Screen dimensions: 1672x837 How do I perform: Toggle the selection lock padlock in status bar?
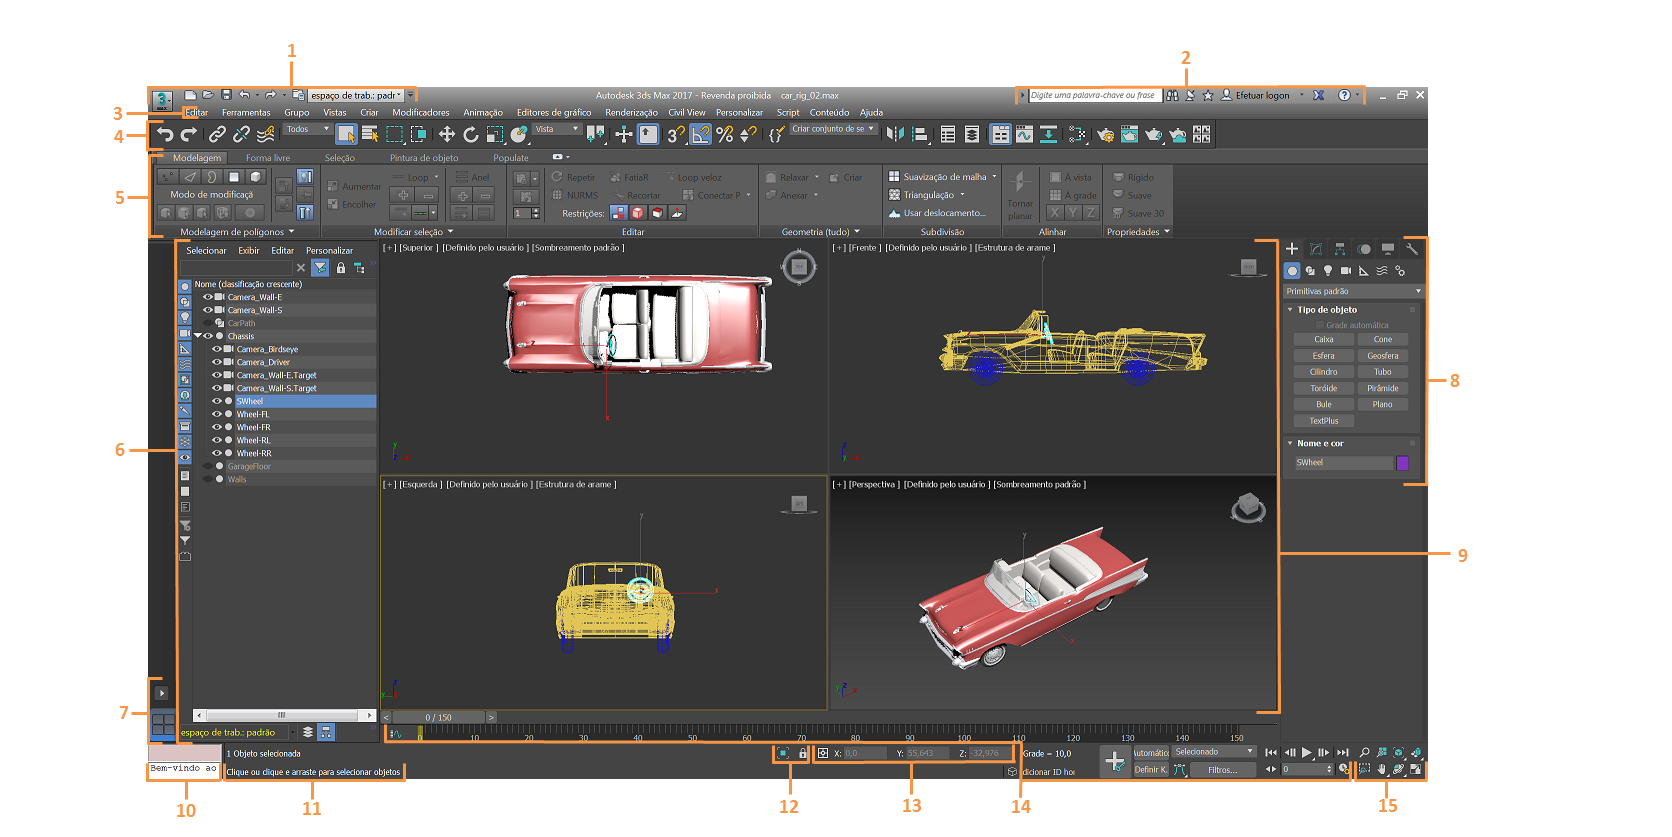tap(802, 753)
